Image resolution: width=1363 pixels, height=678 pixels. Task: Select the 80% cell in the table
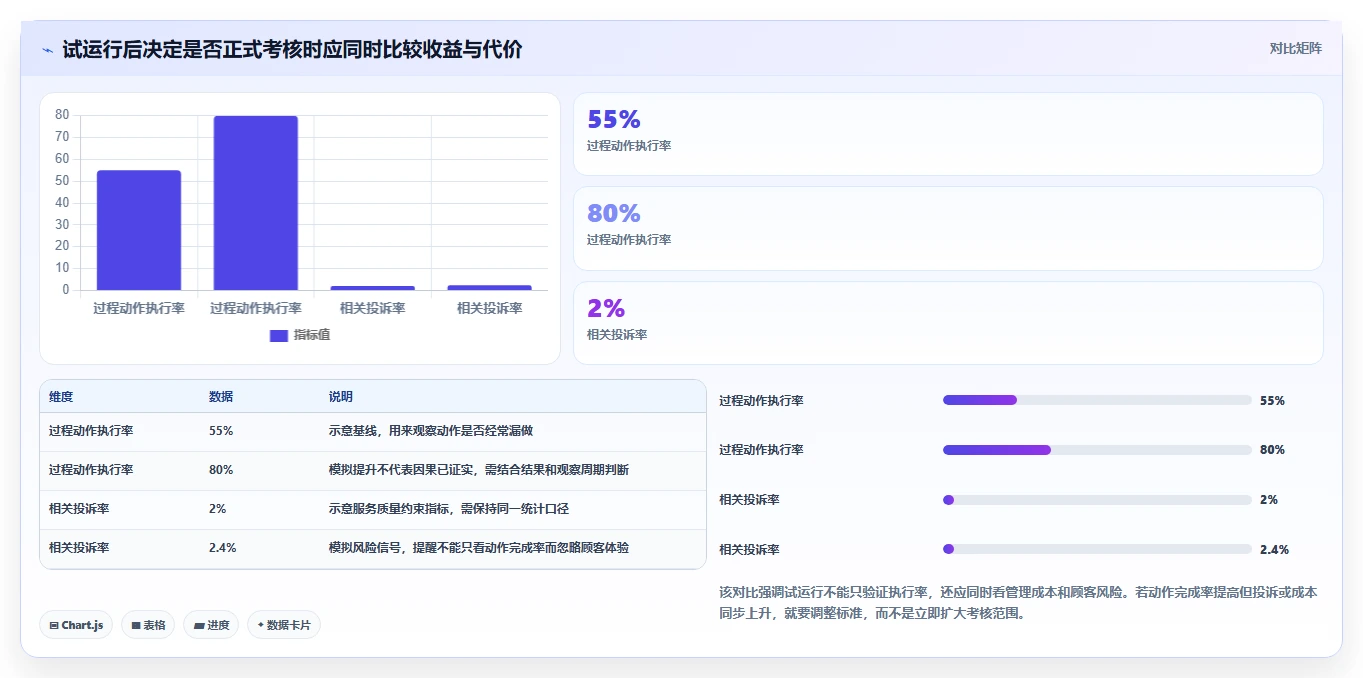(x=221, y=470)
